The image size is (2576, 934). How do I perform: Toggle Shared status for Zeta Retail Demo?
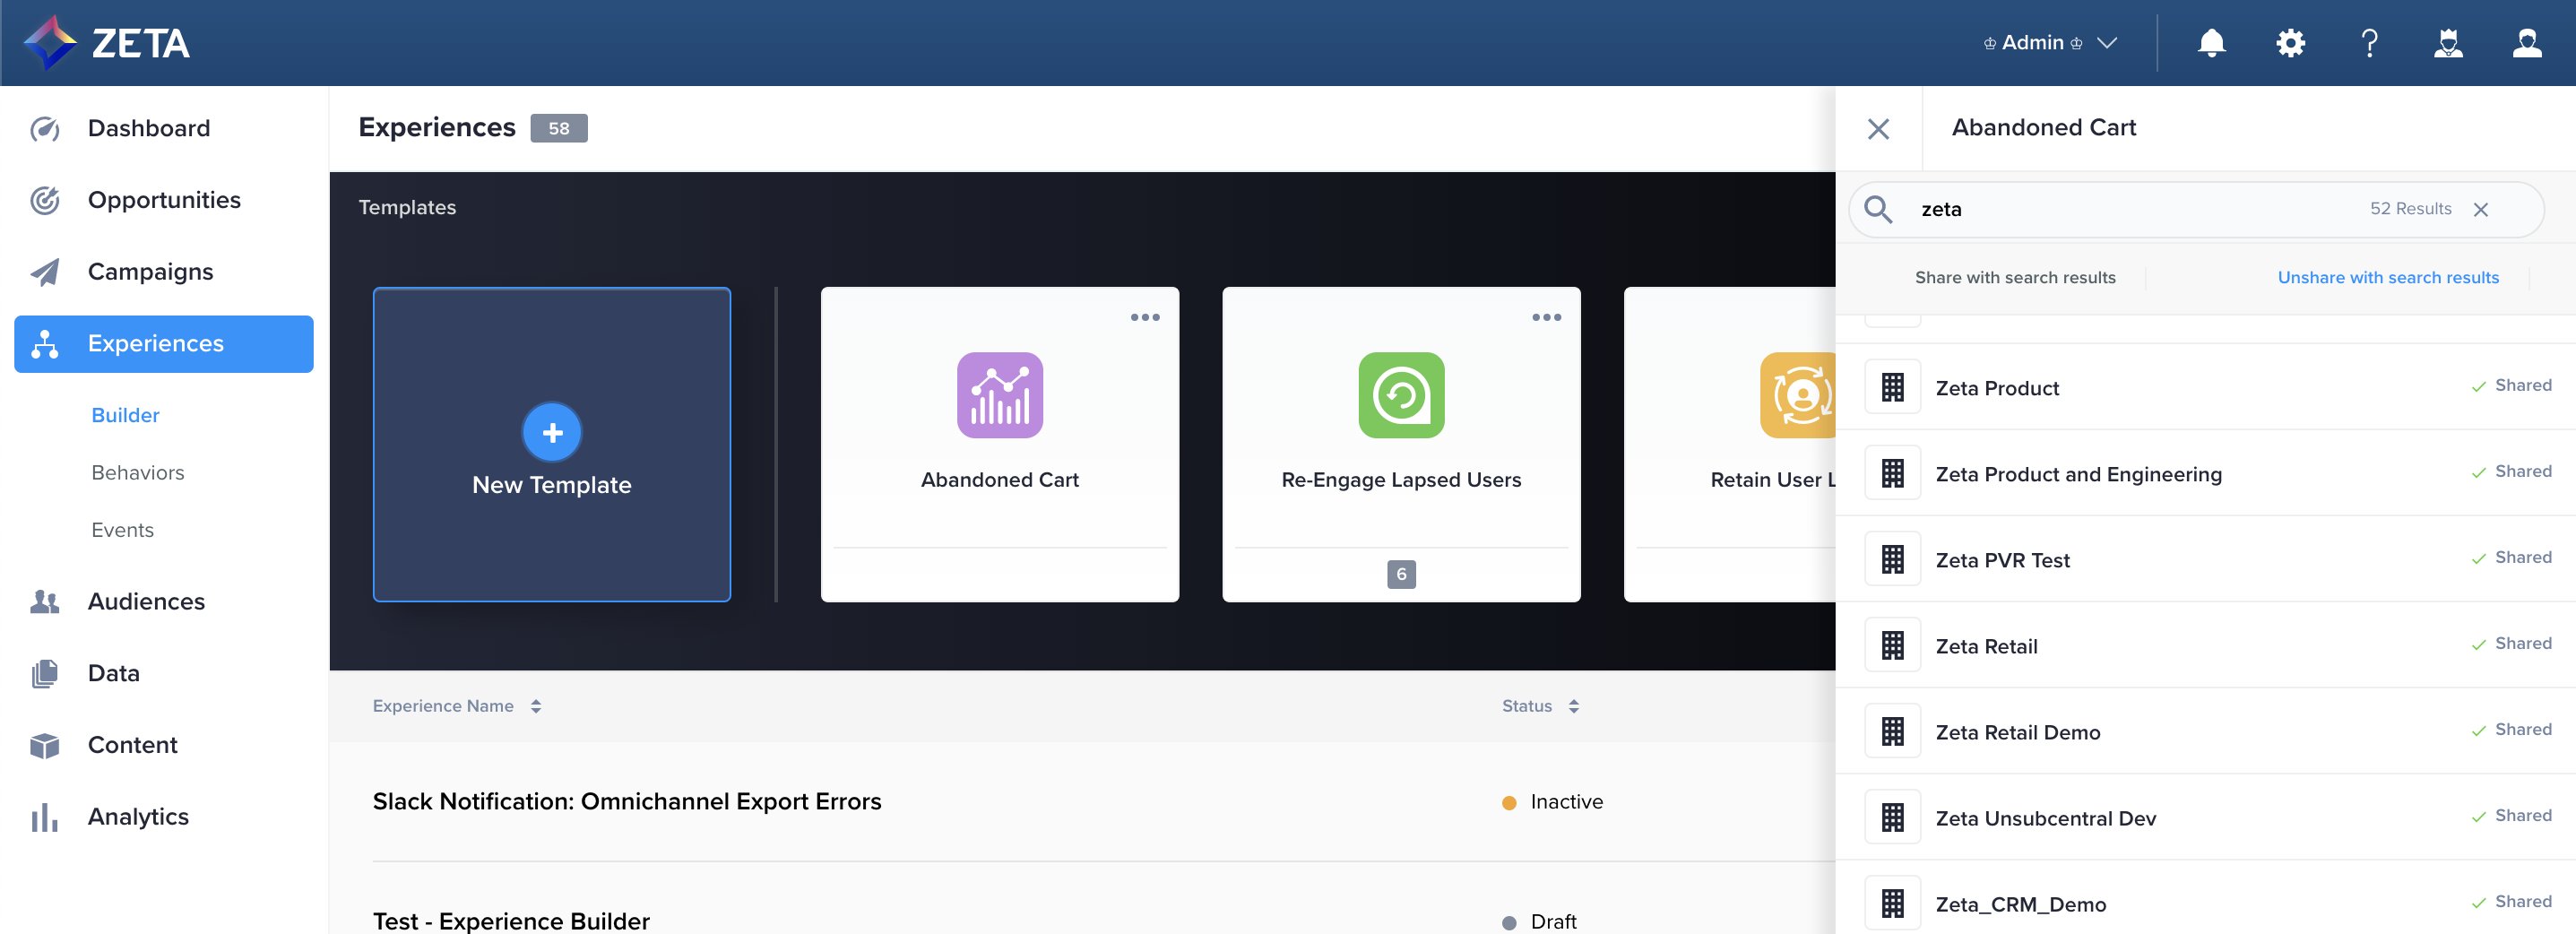pos(2511,730)
